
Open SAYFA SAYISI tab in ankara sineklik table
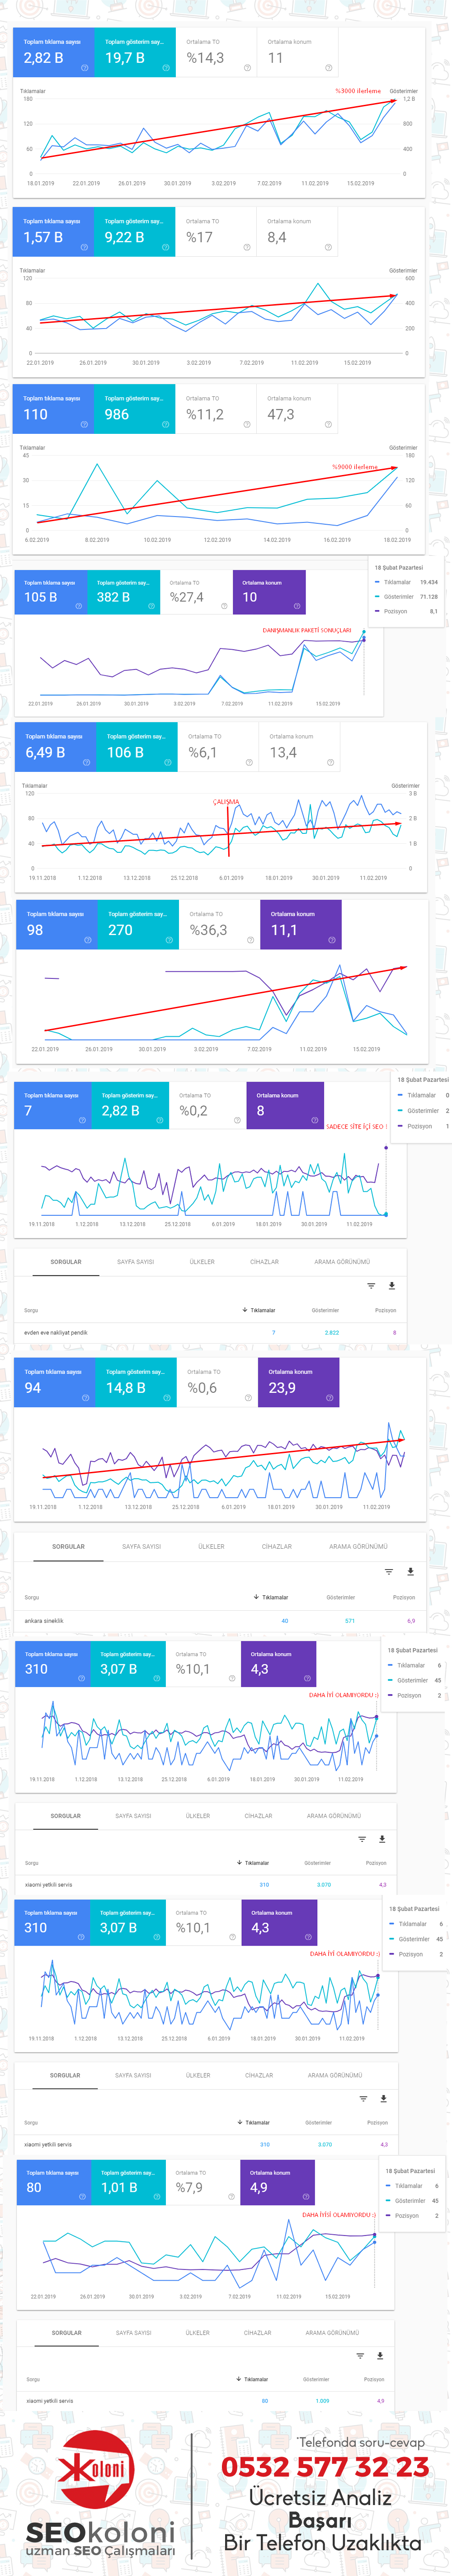142,1547
